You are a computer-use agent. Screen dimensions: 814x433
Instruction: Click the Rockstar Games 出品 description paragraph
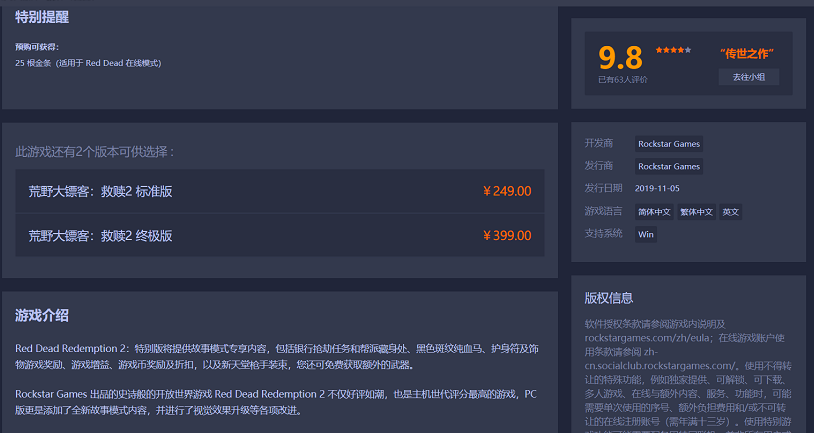[276, 402]
